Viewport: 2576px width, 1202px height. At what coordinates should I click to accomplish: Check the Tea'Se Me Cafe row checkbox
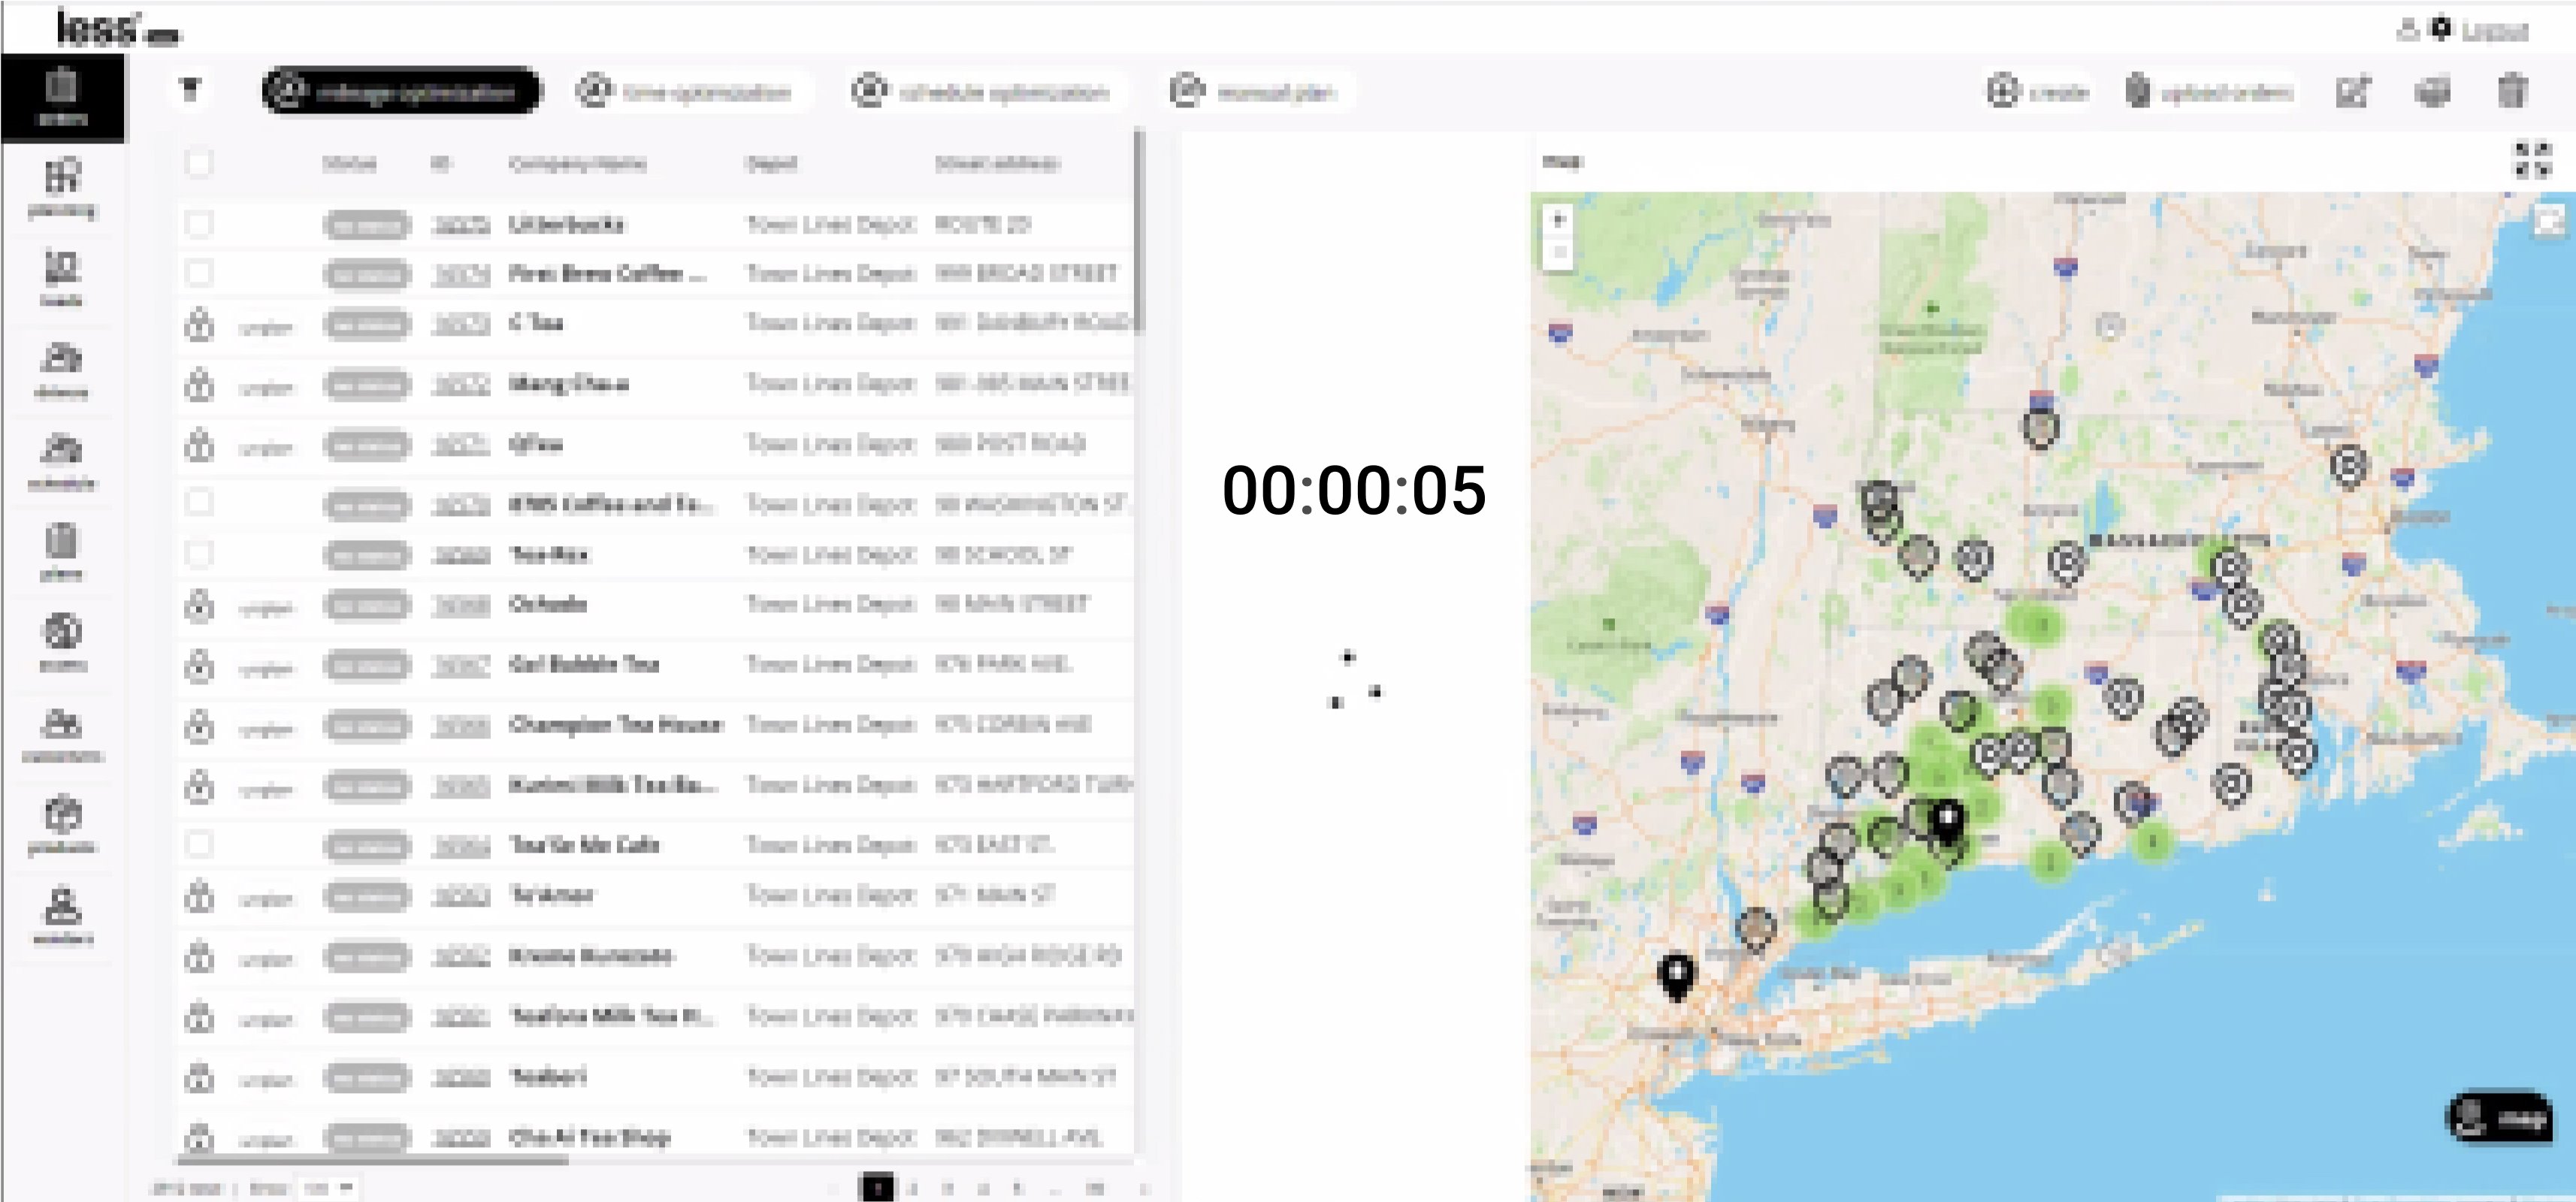click(199, 845)
